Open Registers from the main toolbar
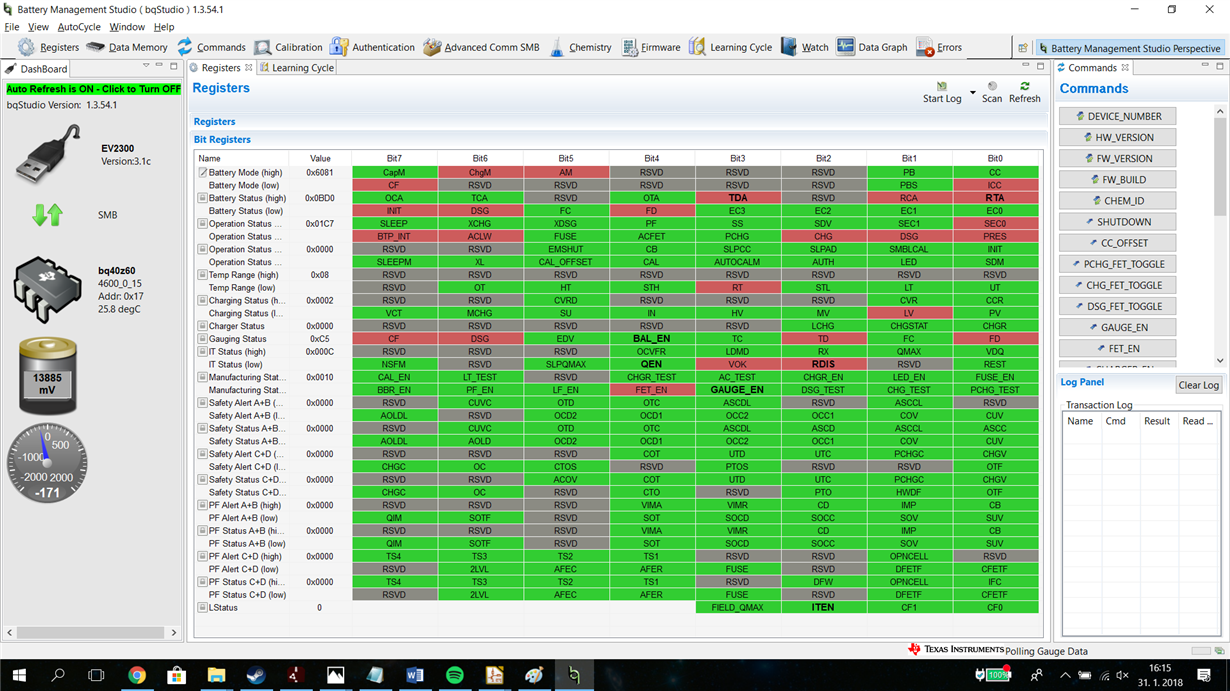The width and height of the screenshot is (1230, 691). click(50, 47)
